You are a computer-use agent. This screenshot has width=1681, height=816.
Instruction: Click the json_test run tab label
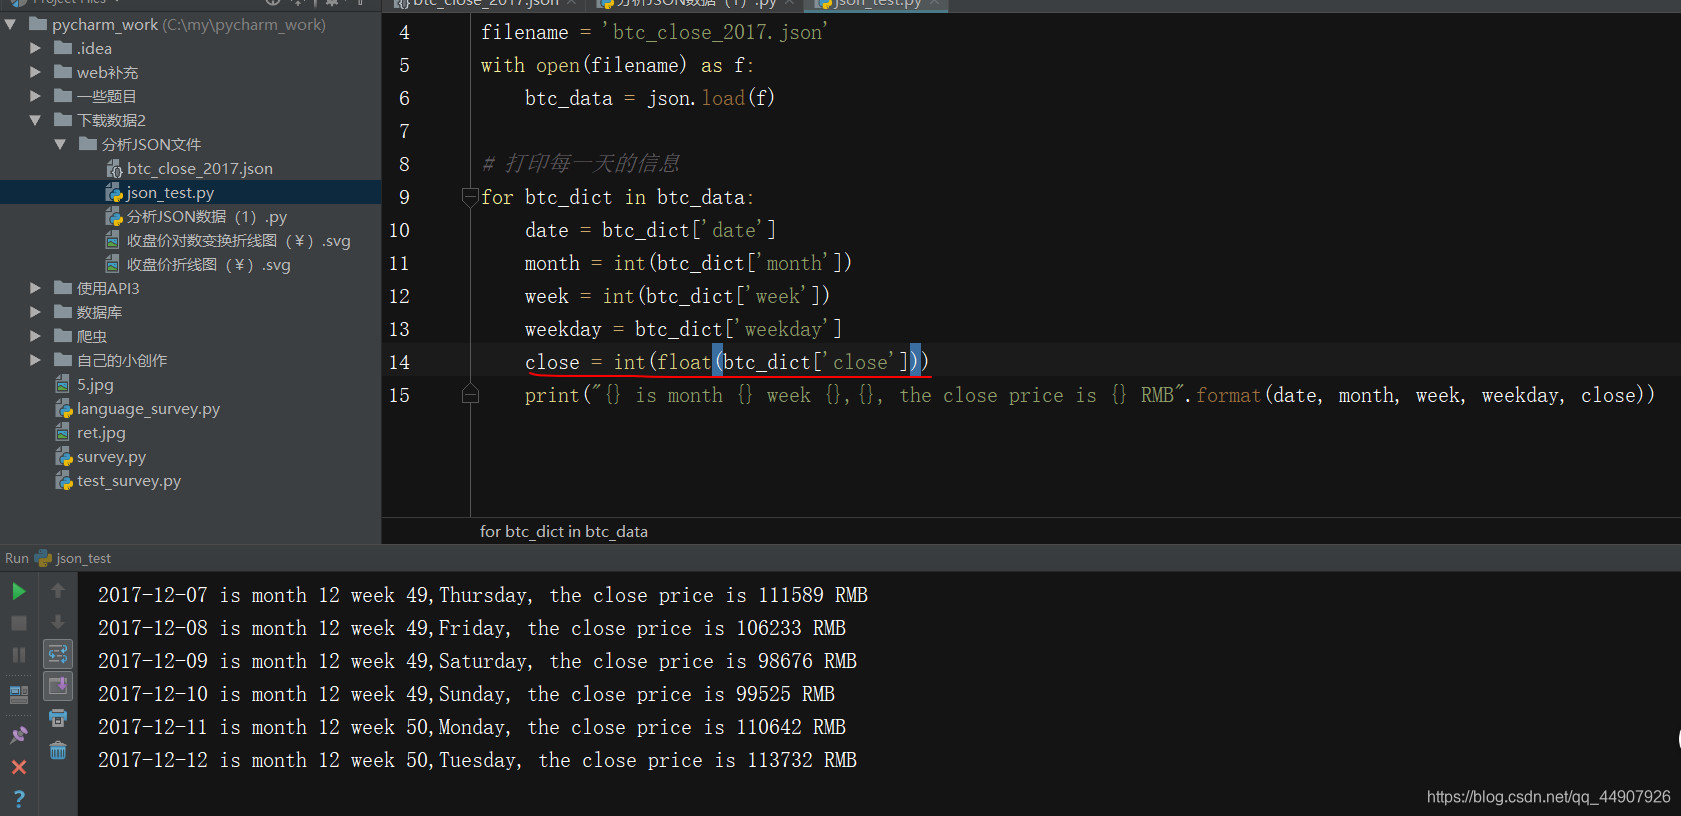(84, 558)
